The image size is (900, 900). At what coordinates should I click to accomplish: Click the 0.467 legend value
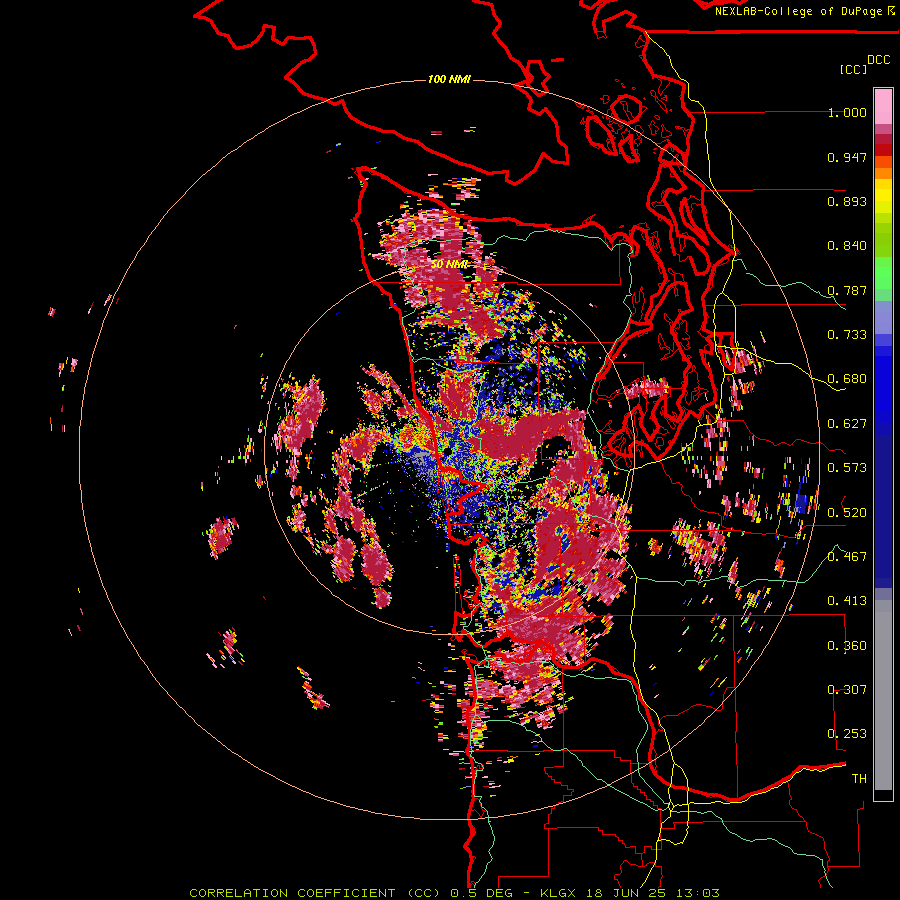(847, 557)
